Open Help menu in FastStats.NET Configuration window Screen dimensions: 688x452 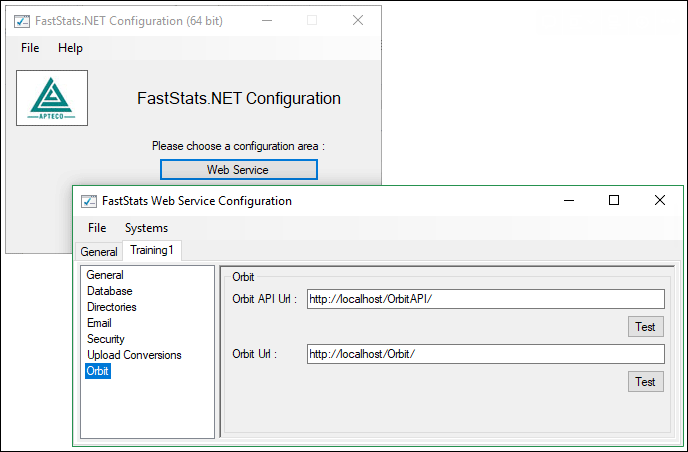[x=70, y=48]
